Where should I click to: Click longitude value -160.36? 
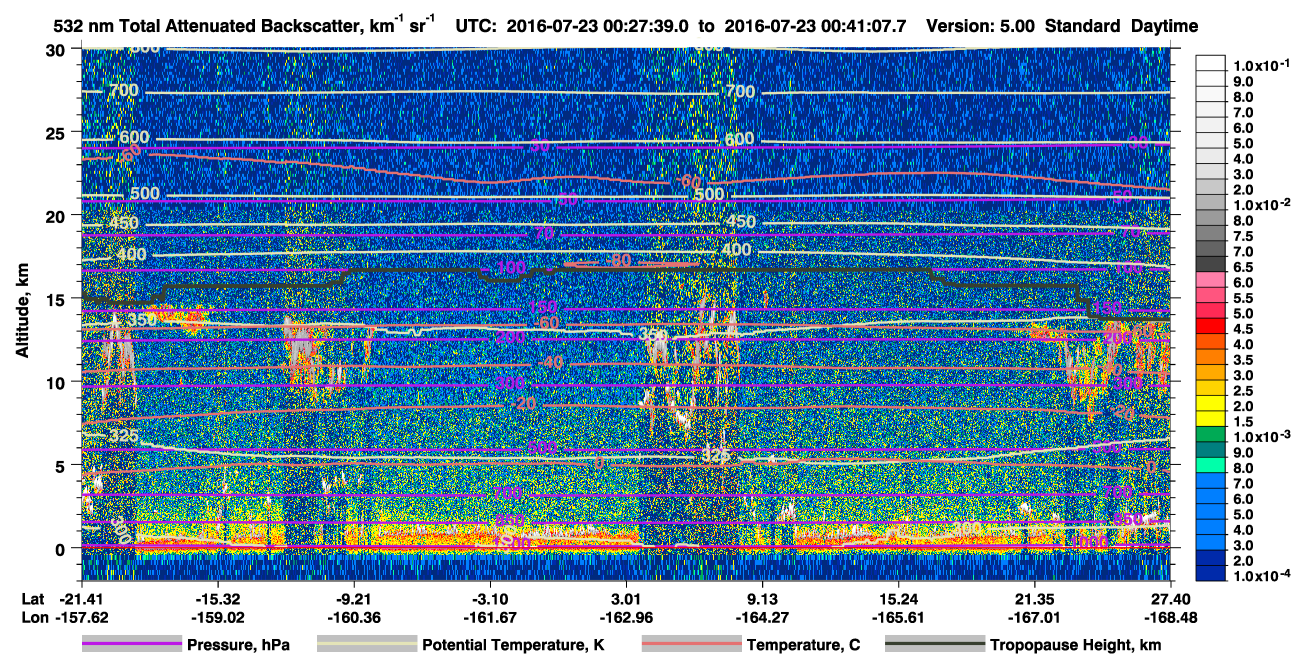354,617
